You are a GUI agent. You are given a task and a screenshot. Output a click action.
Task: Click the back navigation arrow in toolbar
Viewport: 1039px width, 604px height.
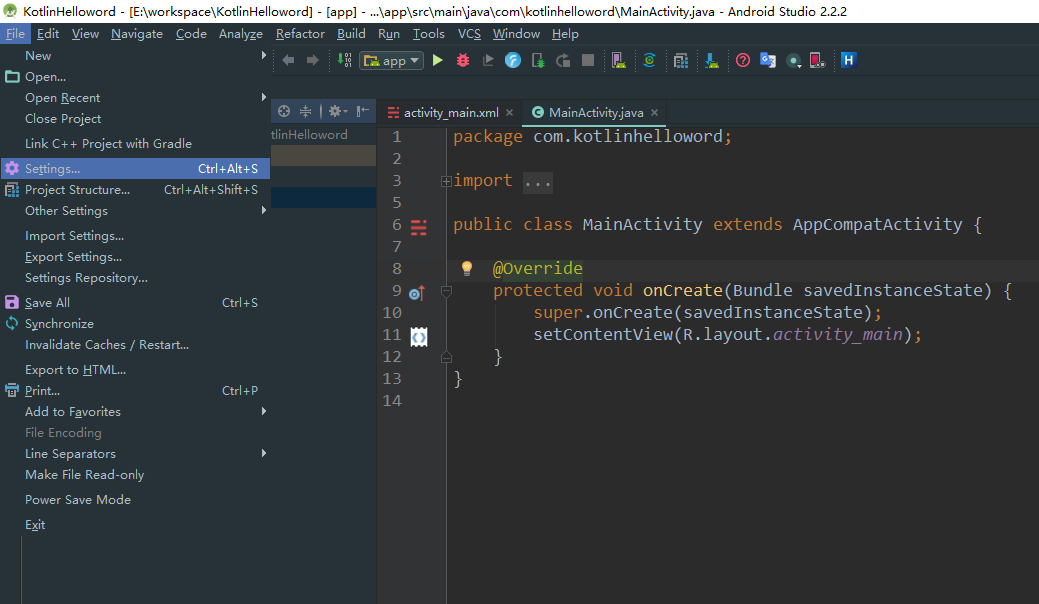[x=288, y=60]
